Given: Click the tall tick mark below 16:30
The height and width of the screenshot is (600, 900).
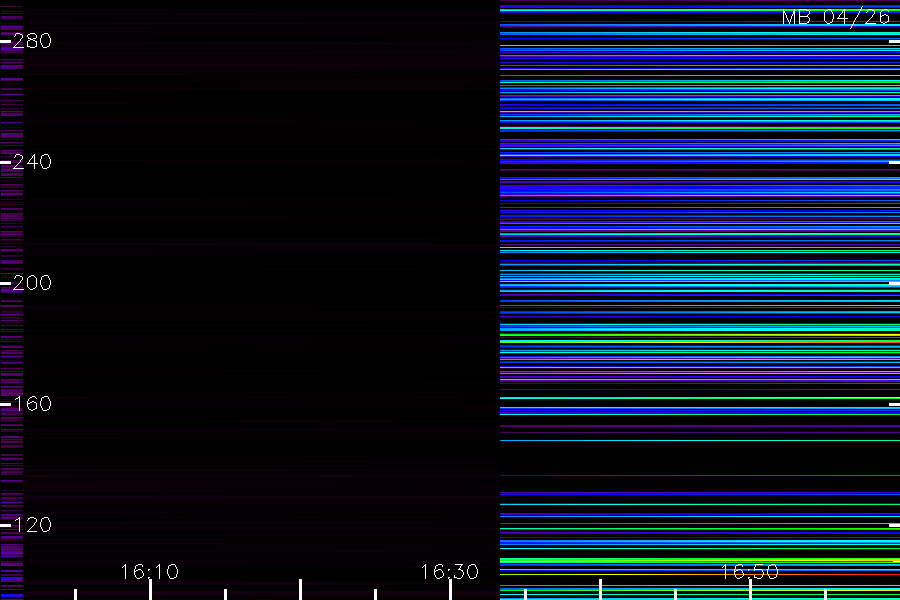Looking at the screenshot, I should point(451,590).
